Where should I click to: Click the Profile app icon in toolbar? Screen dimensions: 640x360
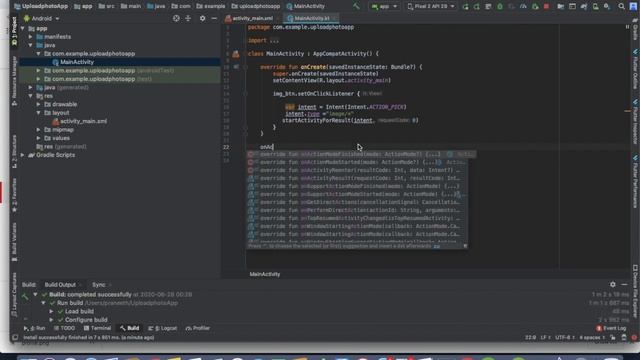[523, 7]
